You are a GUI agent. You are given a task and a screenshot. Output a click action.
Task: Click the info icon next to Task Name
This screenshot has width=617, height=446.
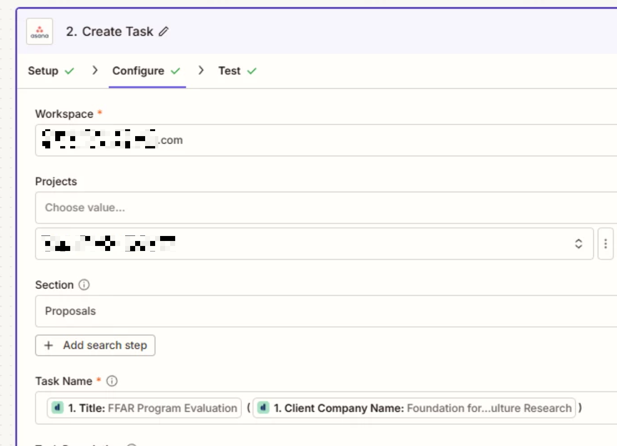click(x=112, y=381)
